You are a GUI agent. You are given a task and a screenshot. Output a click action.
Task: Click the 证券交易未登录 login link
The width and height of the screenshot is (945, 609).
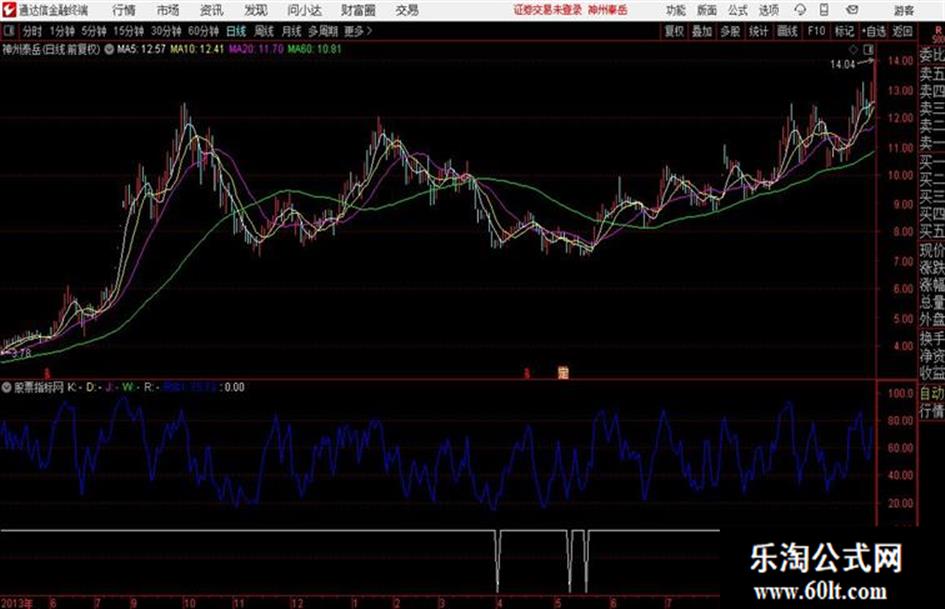[x=548, y=10]
